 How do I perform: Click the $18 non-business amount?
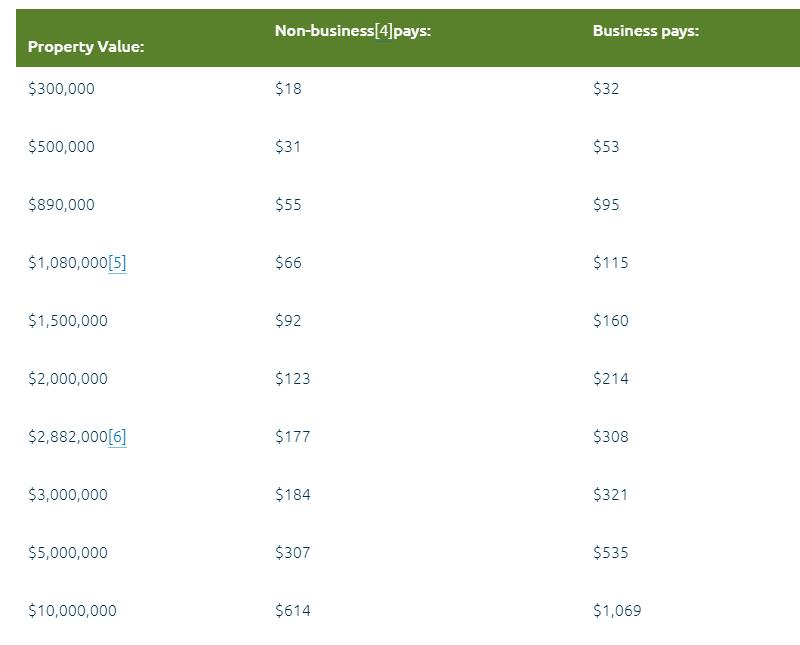[x=288, y=89]
